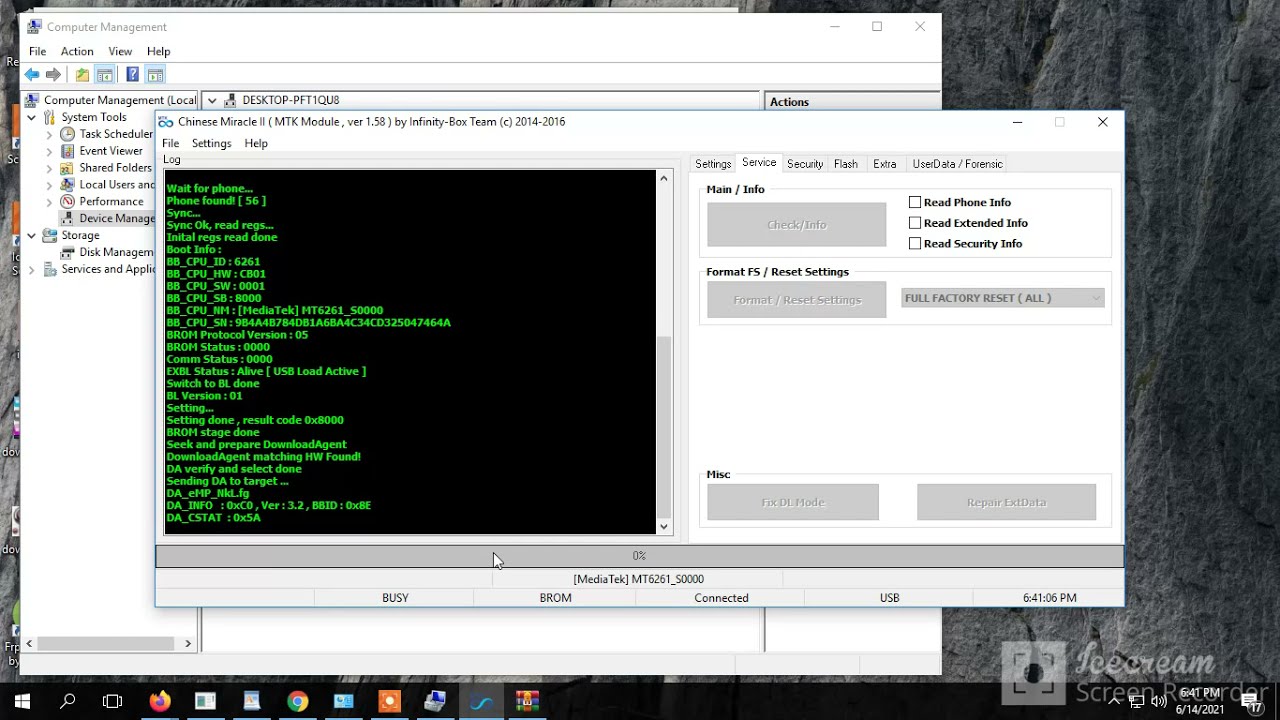This screenshot has height=720, width=1280.
Task: Open Settings menu in Chinese Miracle II
Action: pos(211,143)
